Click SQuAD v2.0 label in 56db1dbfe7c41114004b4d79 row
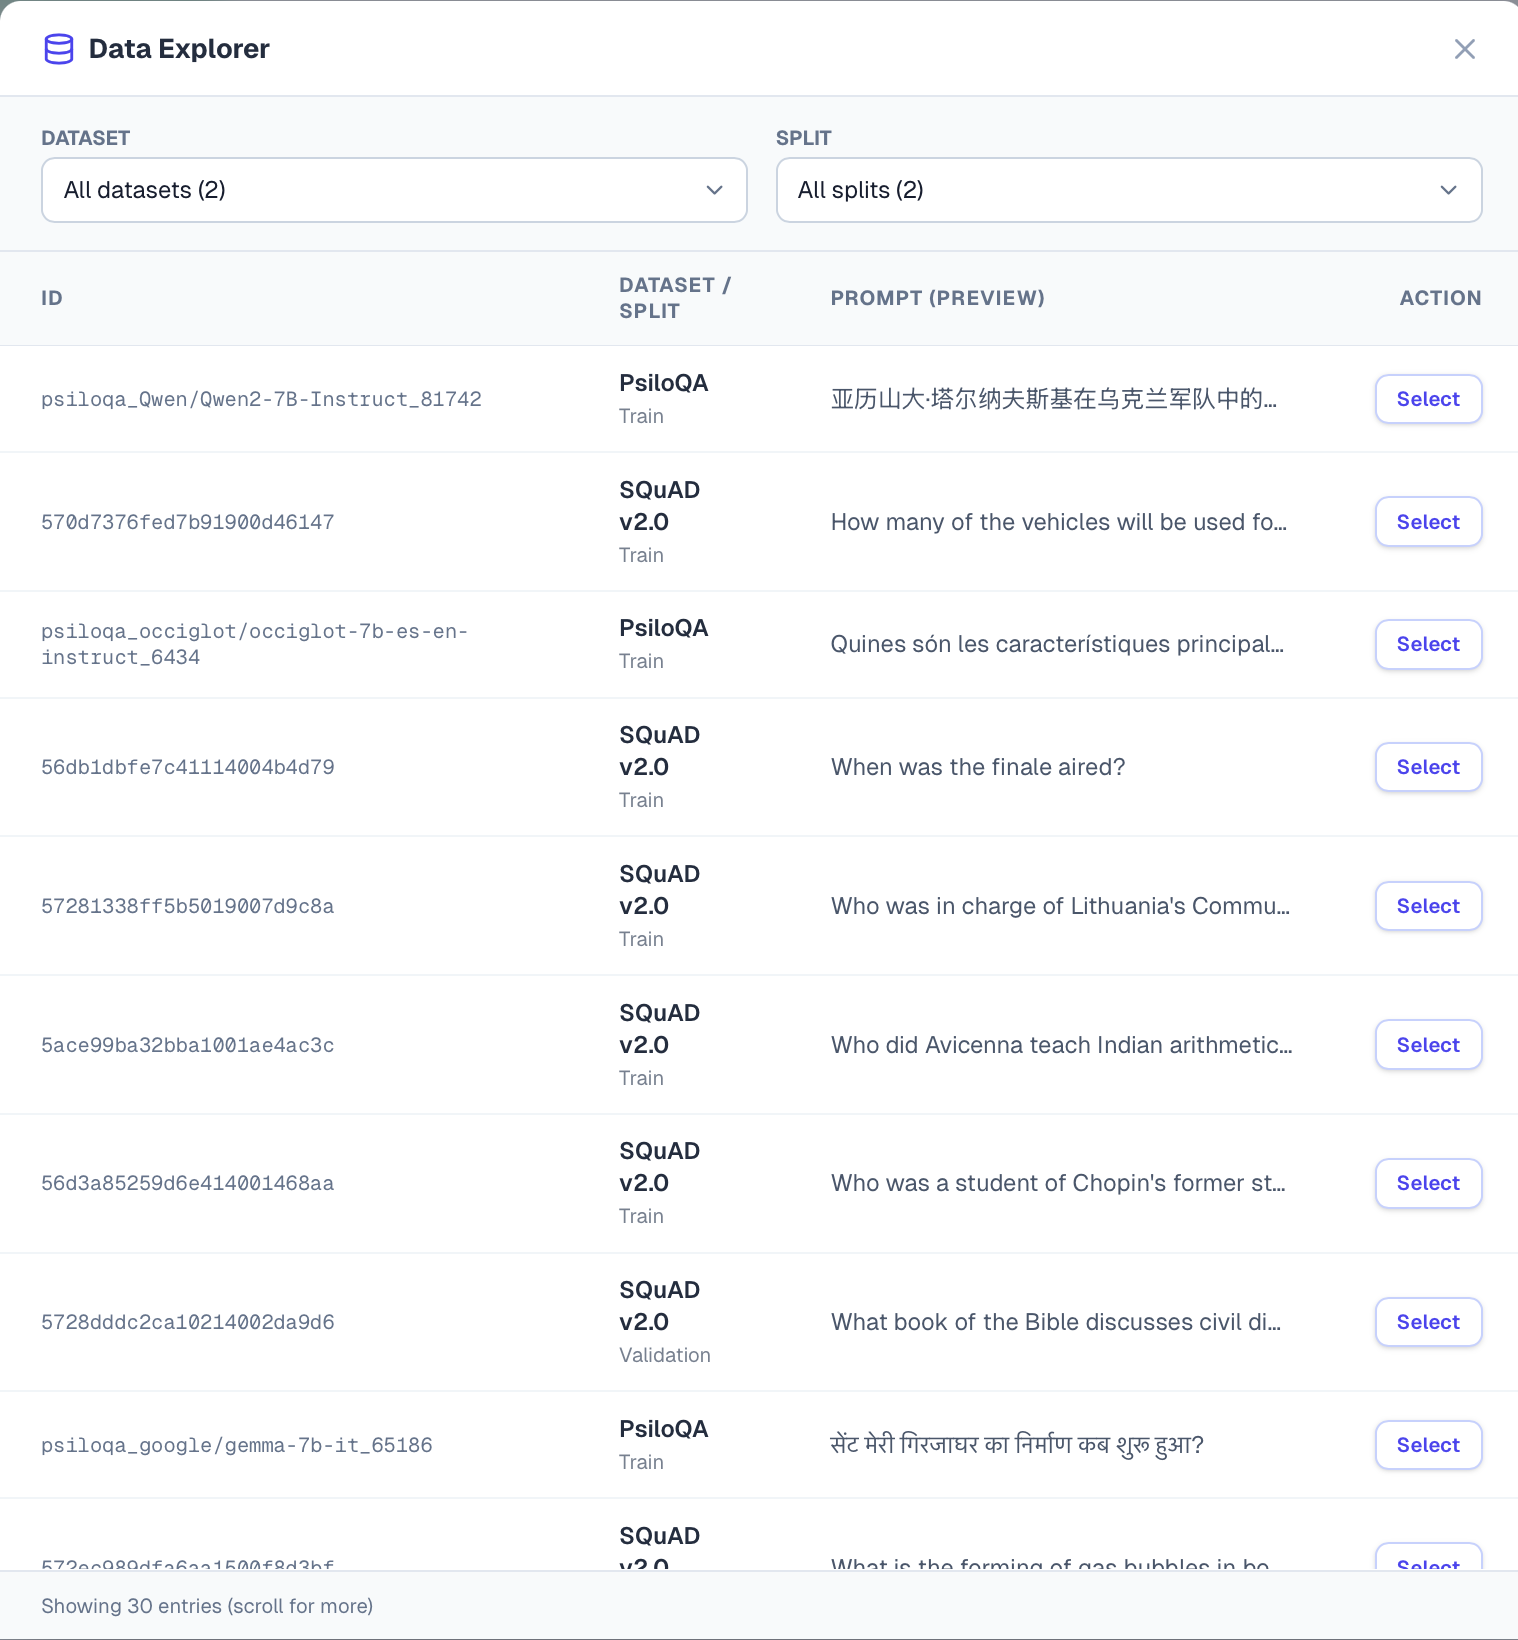The image size is (1518, 1640). 660,751
